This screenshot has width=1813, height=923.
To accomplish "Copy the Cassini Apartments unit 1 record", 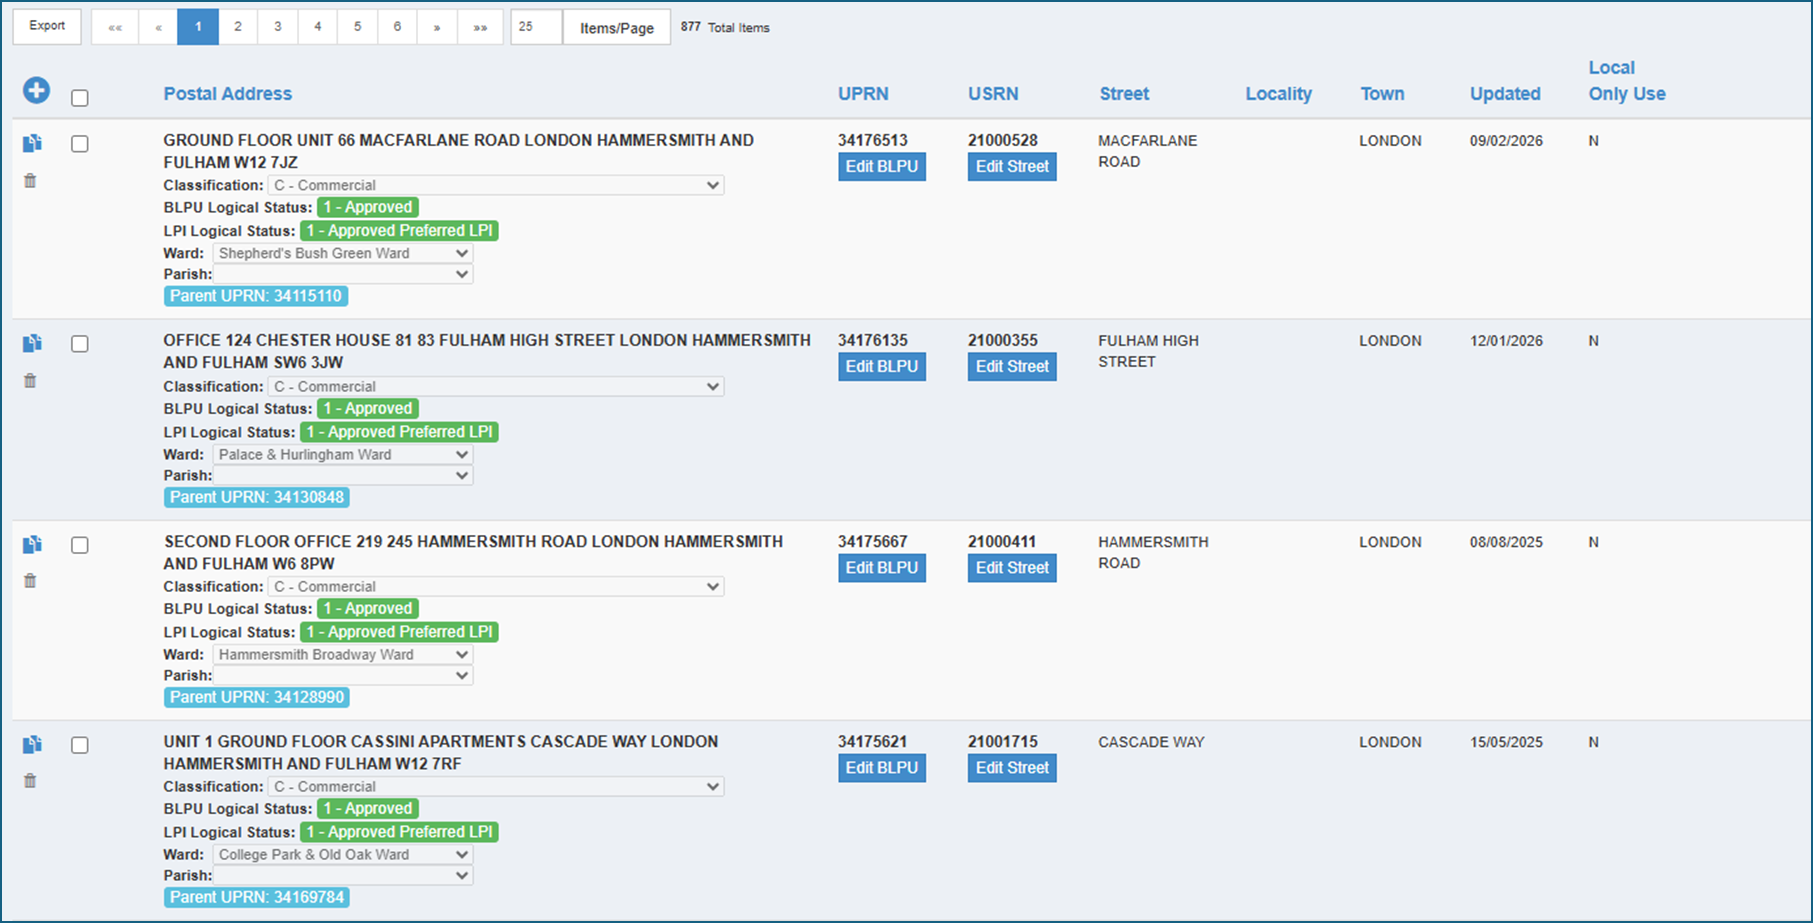I will (x=32, y=744).
